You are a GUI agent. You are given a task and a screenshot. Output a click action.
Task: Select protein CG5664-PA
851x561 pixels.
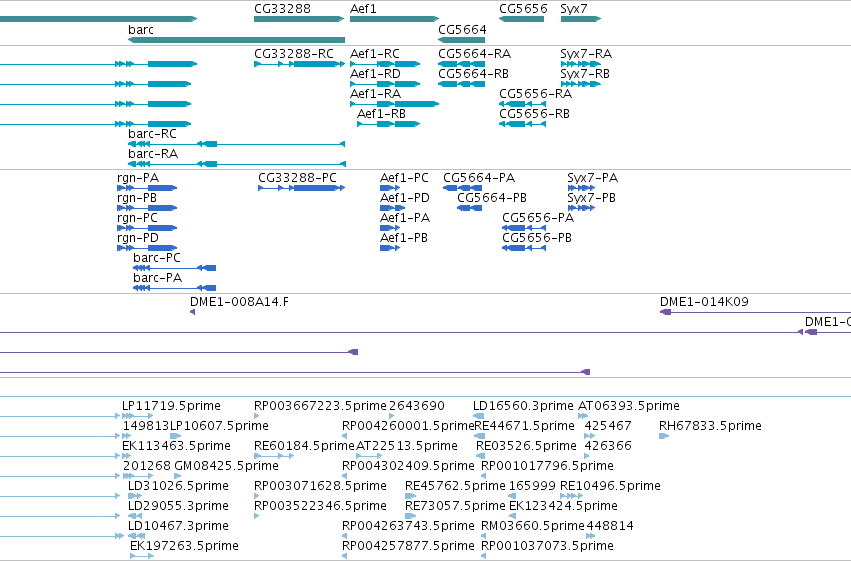[462, 188]
